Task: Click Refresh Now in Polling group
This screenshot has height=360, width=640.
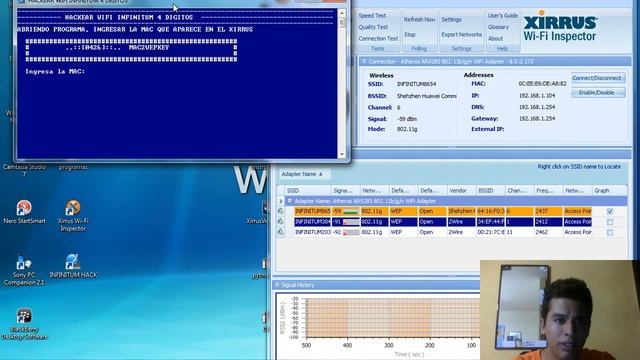Action: point(419,20)
